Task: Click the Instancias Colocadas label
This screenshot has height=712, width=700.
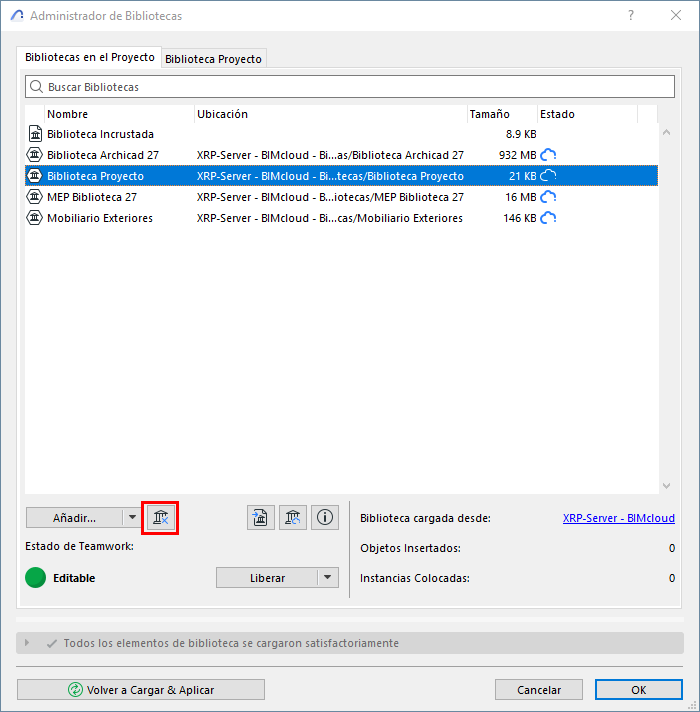Action: tap(415, 578)
